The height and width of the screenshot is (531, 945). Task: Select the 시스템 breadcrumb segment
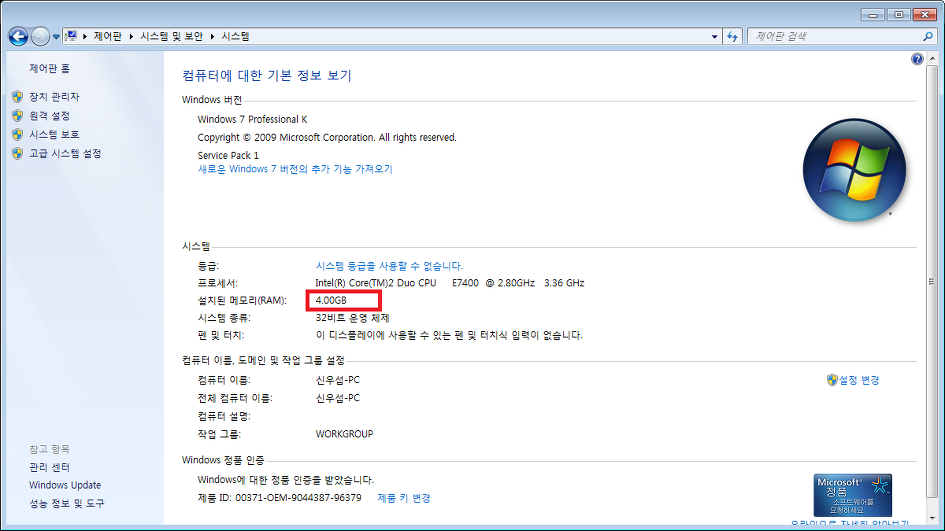coord(236,36)
